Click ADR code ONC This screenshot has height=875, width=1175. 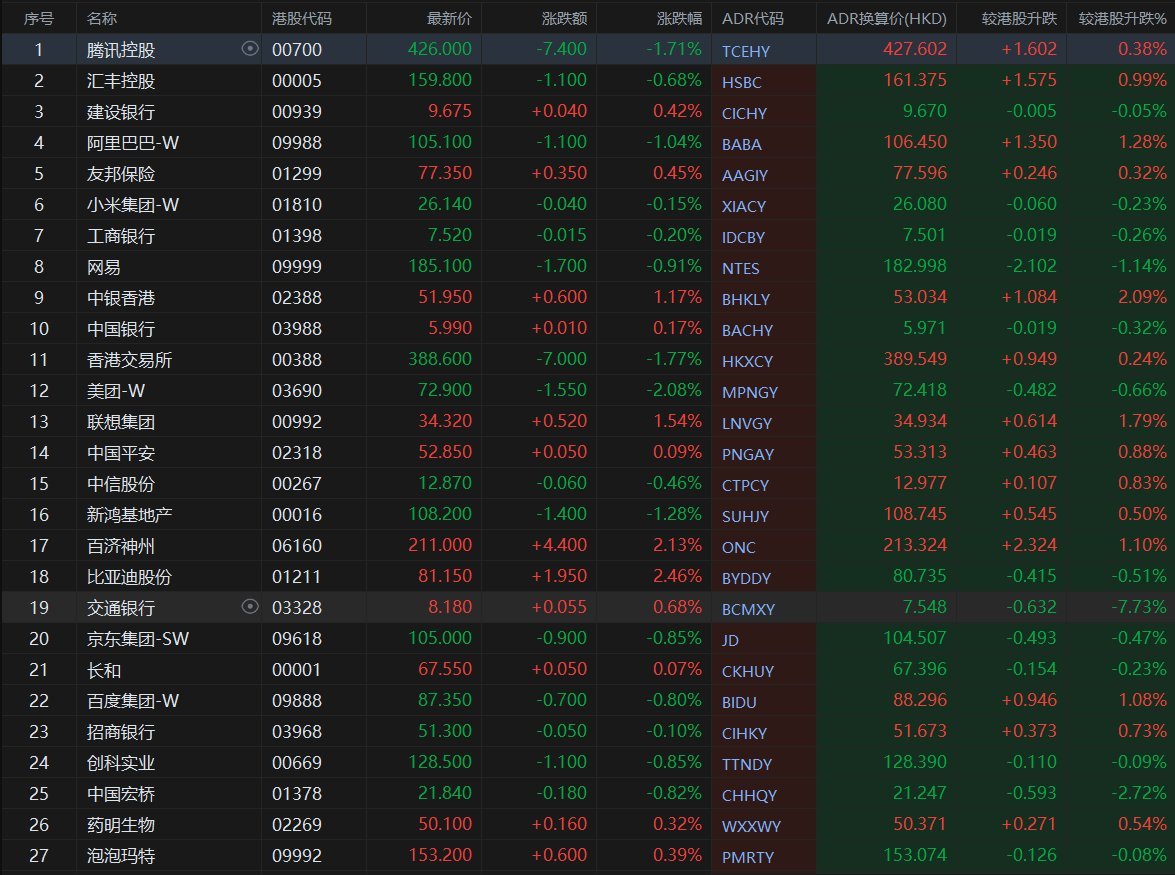[739, 548]
